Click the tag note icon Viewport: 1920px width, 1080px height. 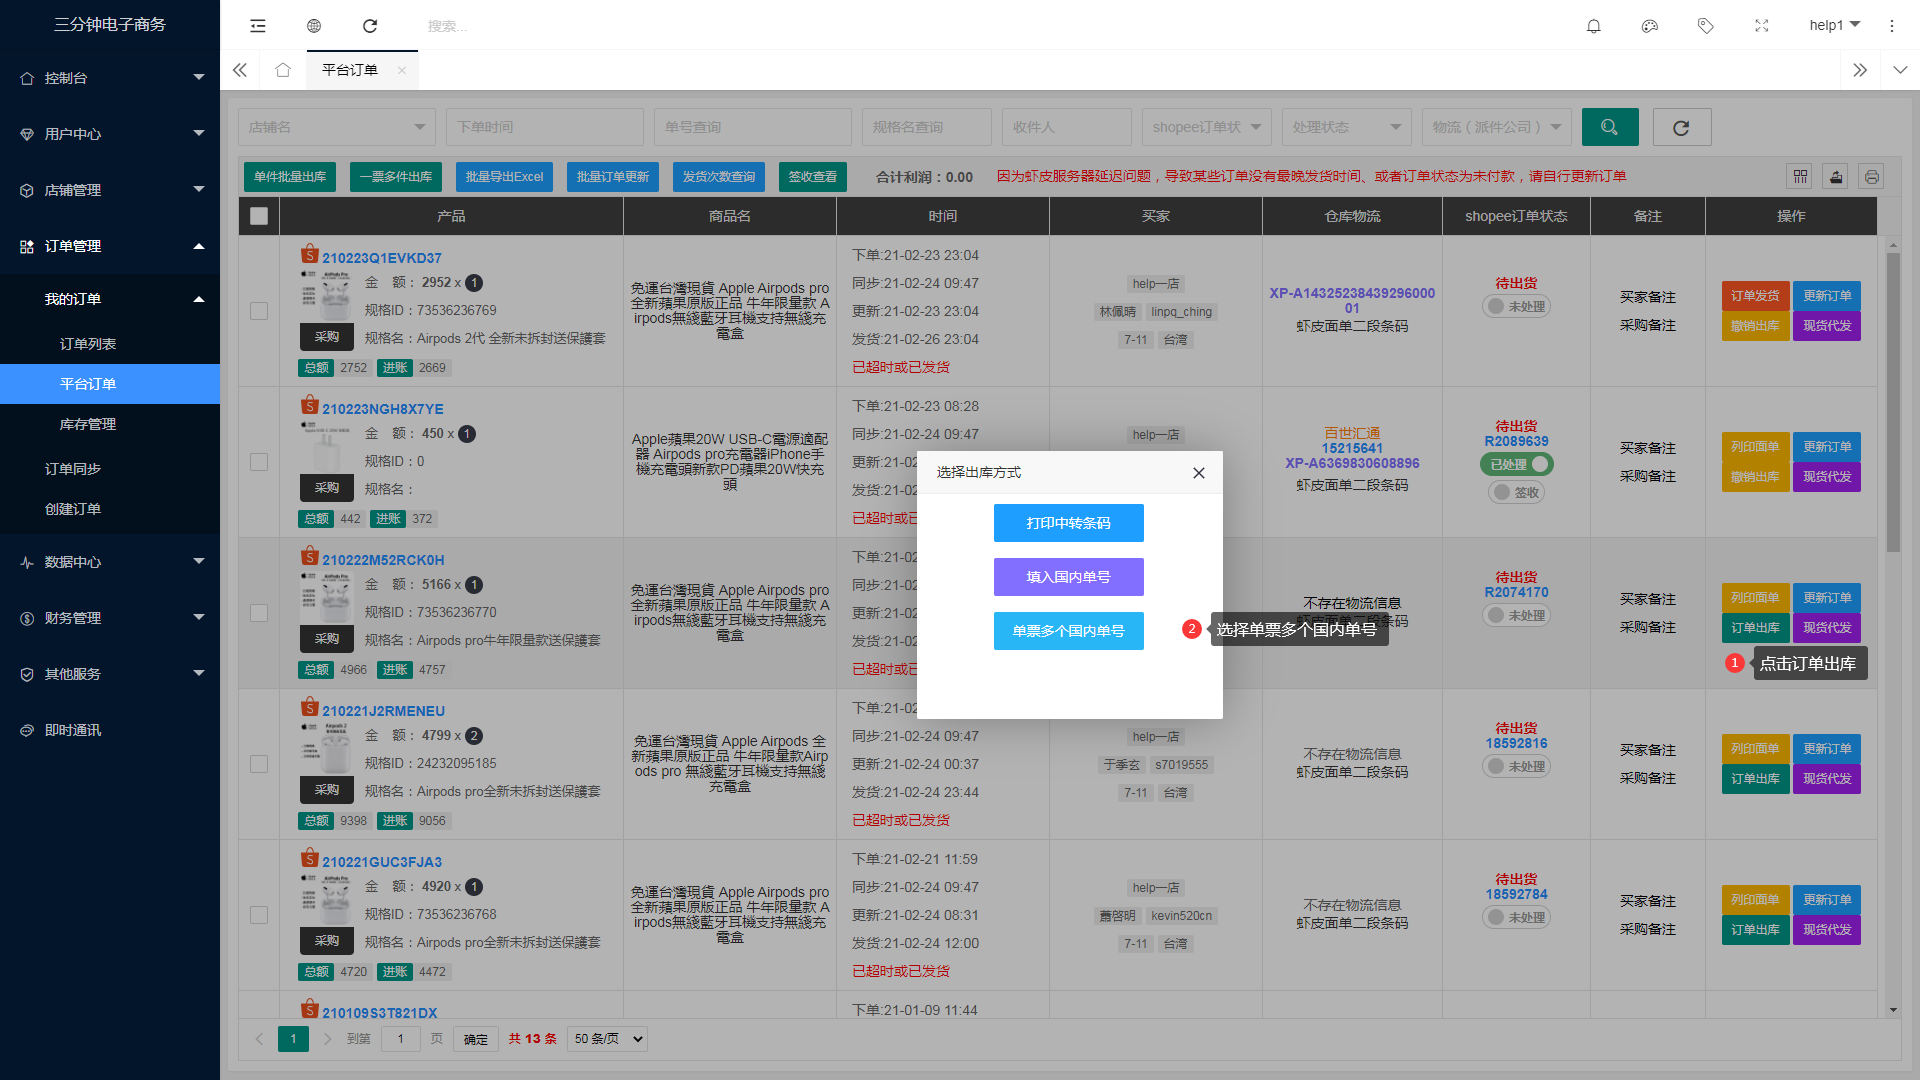(1706, 26)
